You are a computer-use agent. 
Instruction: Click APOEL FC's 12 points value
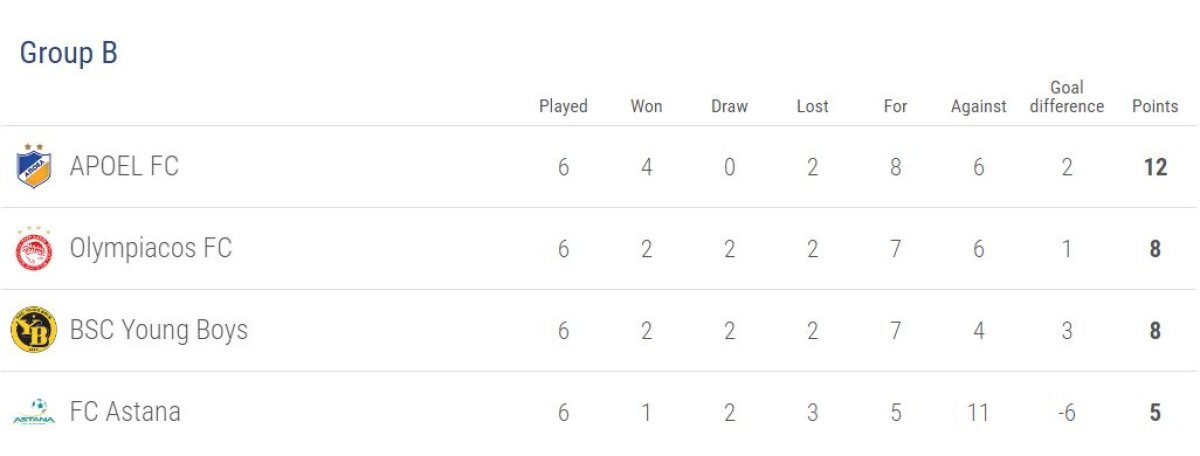(x=1155, y=167)
